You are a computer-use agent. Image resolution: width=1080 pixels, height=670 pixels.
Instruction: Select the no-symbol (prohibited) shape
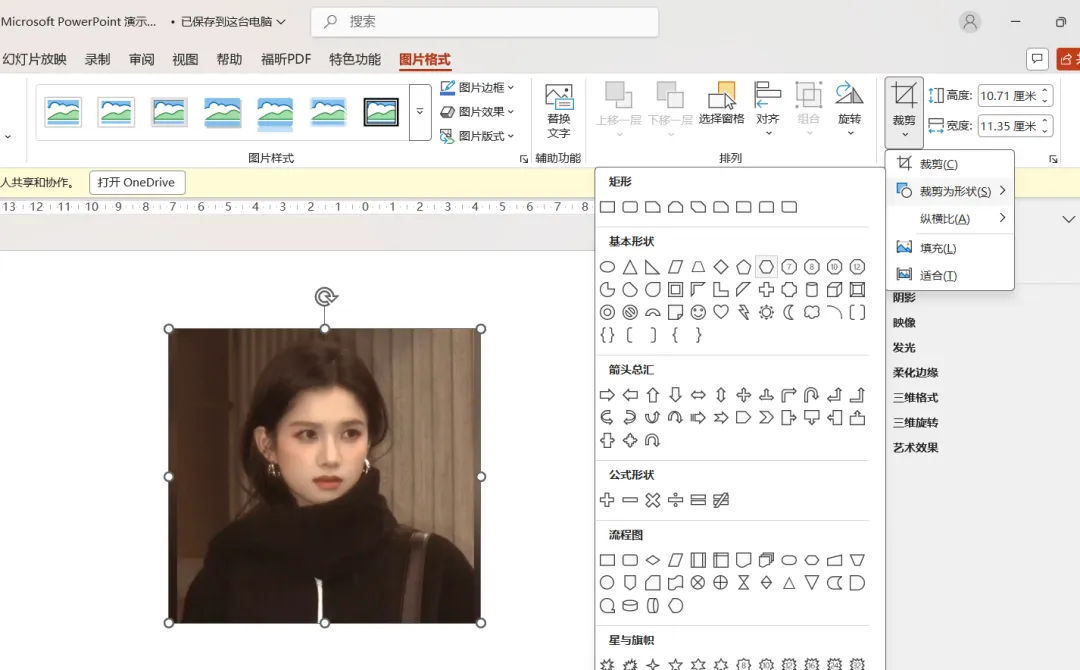pos(630,313)
